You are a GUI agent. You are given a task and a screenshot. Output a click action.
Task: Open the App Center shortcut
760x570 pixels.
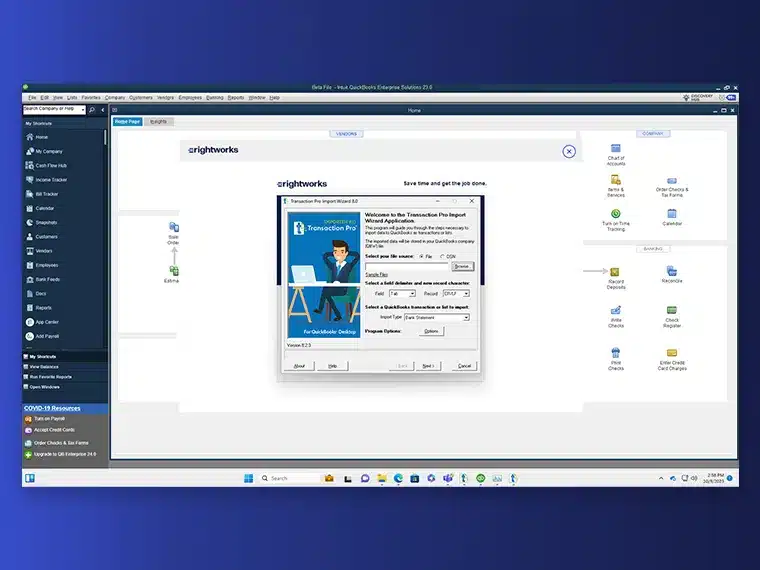42,322
